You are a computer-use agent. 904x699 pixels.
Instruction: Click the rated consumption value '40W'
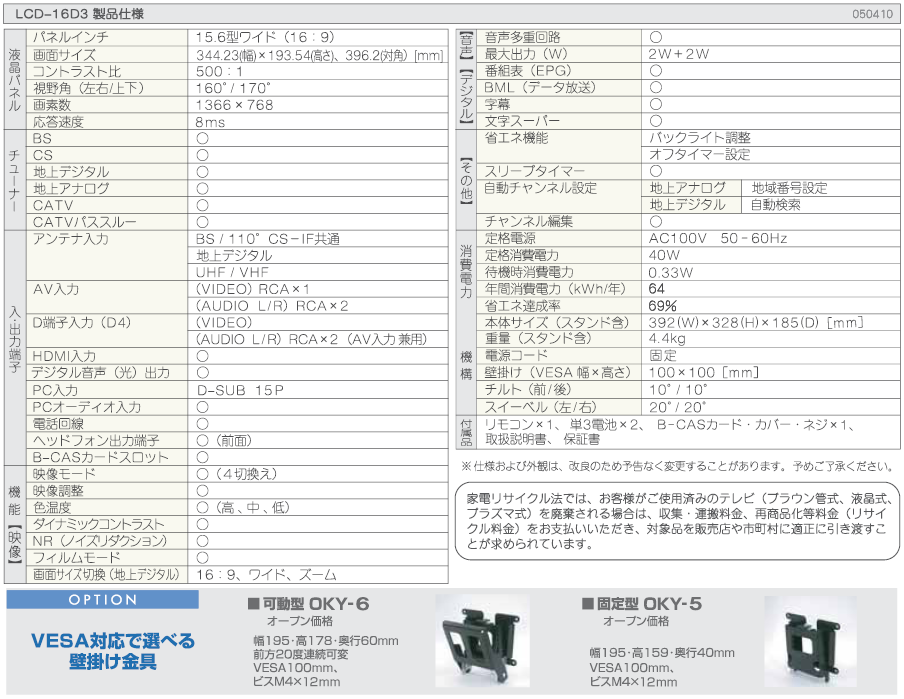pos(664,255)
